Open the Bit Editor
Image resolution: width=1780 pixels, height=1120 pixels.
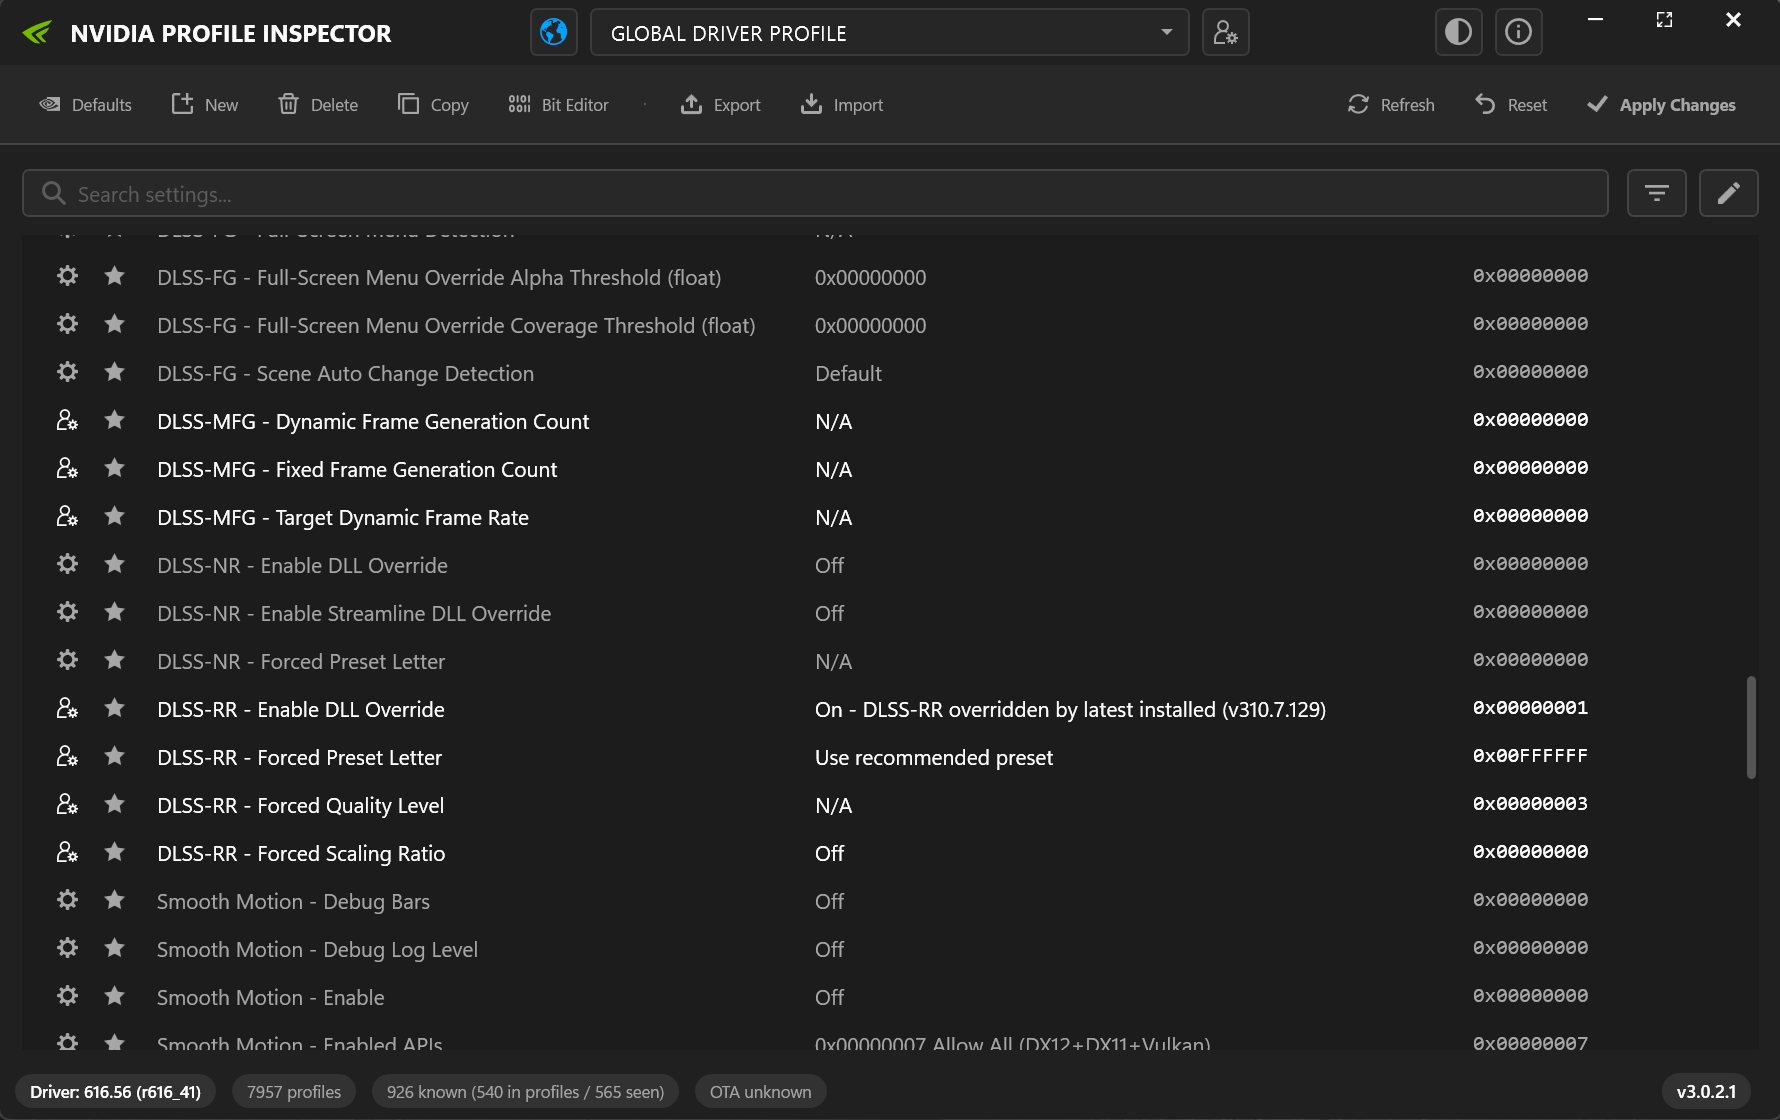coord(558,104)
